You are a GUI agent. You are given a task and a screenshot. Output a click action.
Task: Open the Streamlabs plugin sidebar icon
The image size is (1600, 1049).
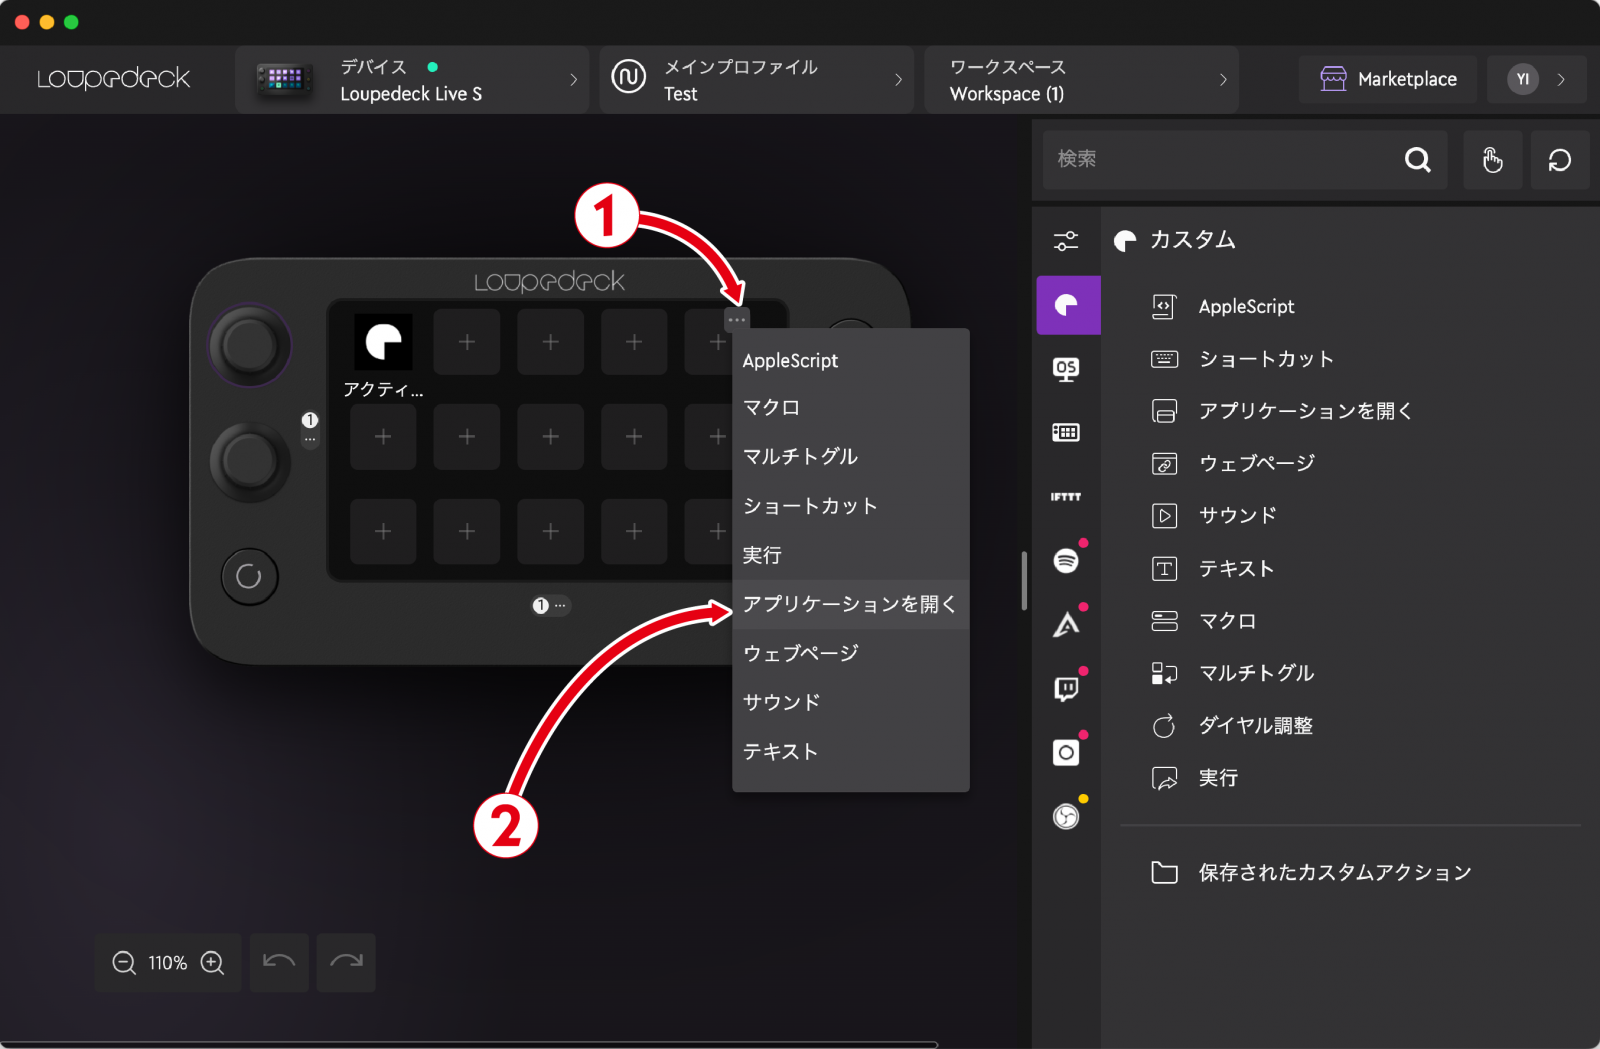coord(1066,624)
